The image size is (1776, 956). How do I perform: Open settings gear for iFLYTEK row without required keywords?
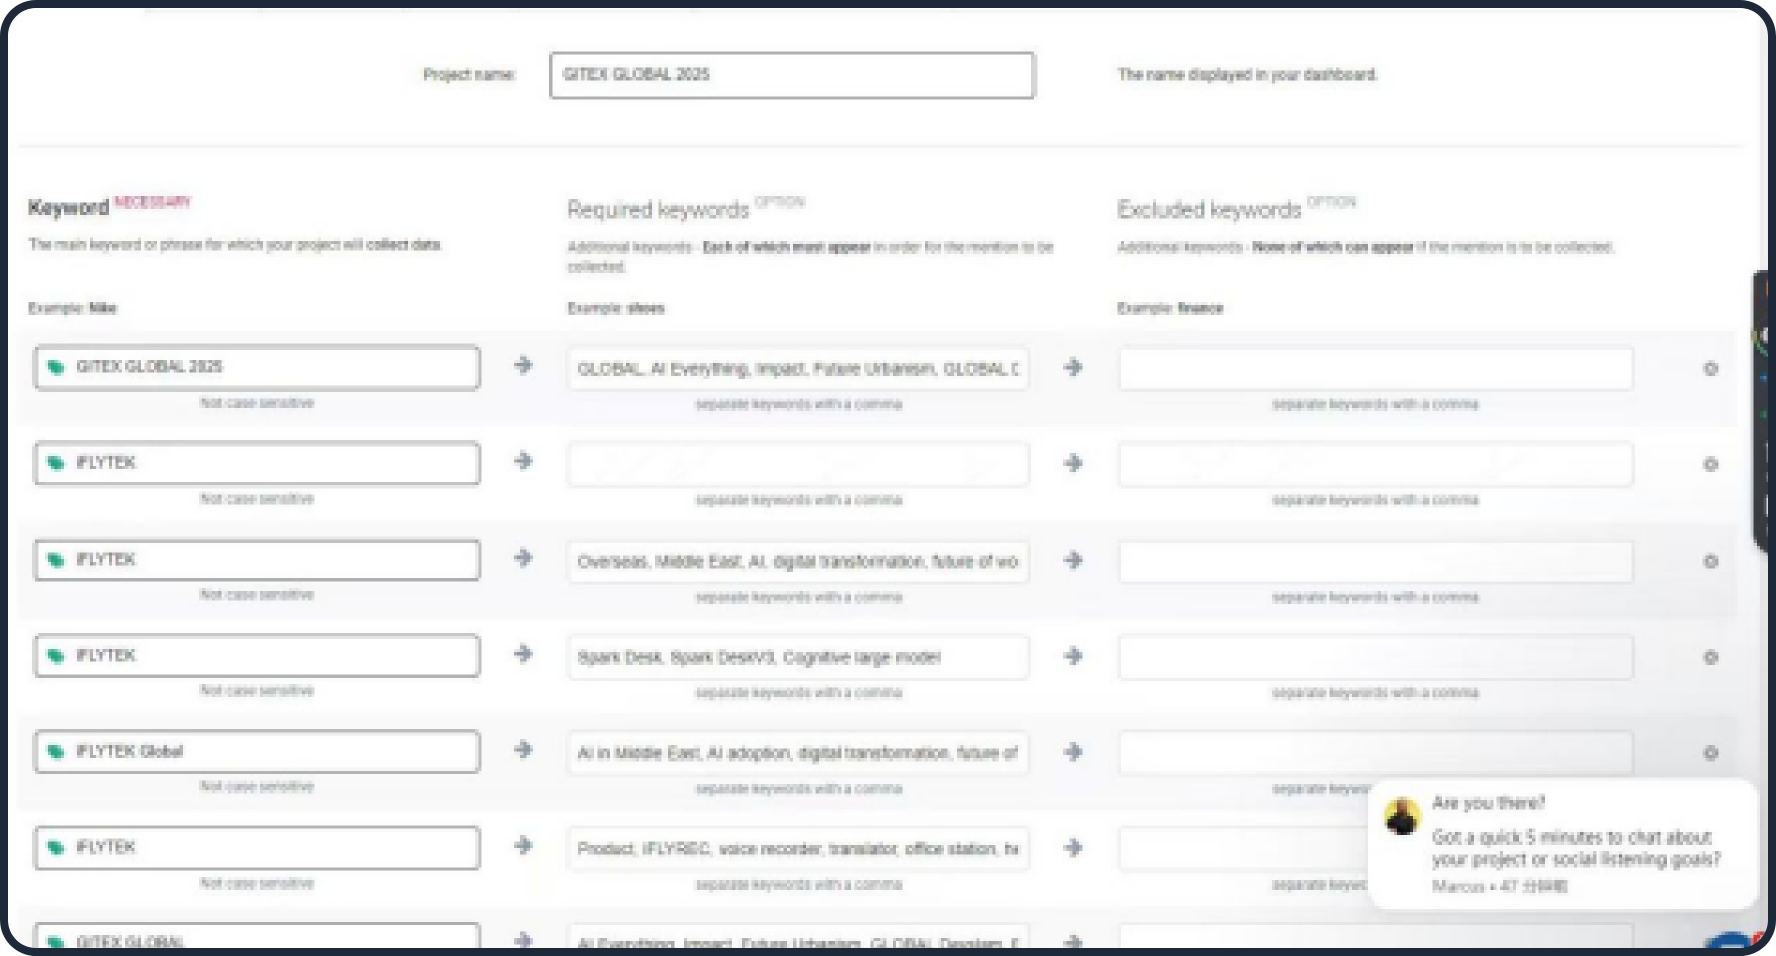point(1710,465)
